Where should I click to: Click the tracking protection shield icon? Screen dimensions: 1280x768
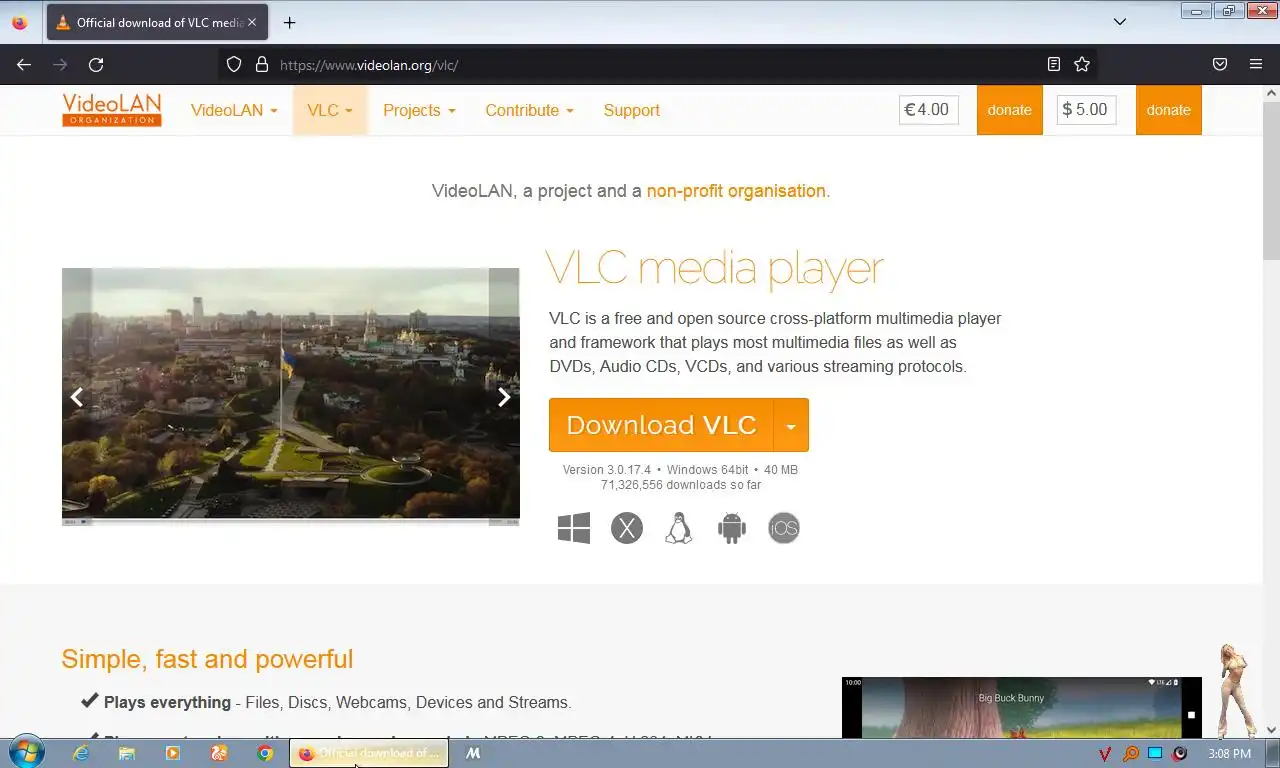point(234,64)
